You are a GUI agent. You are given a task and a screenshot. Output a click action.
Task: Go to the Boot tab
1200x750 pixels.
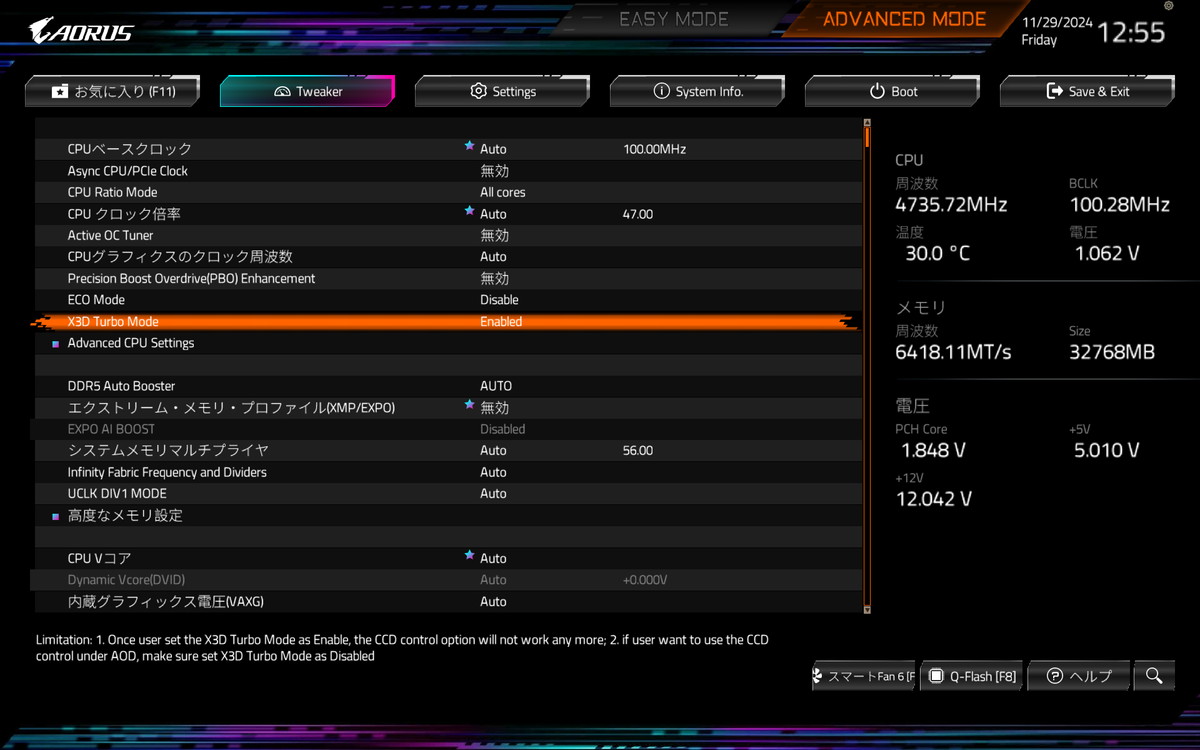[892, 91]
